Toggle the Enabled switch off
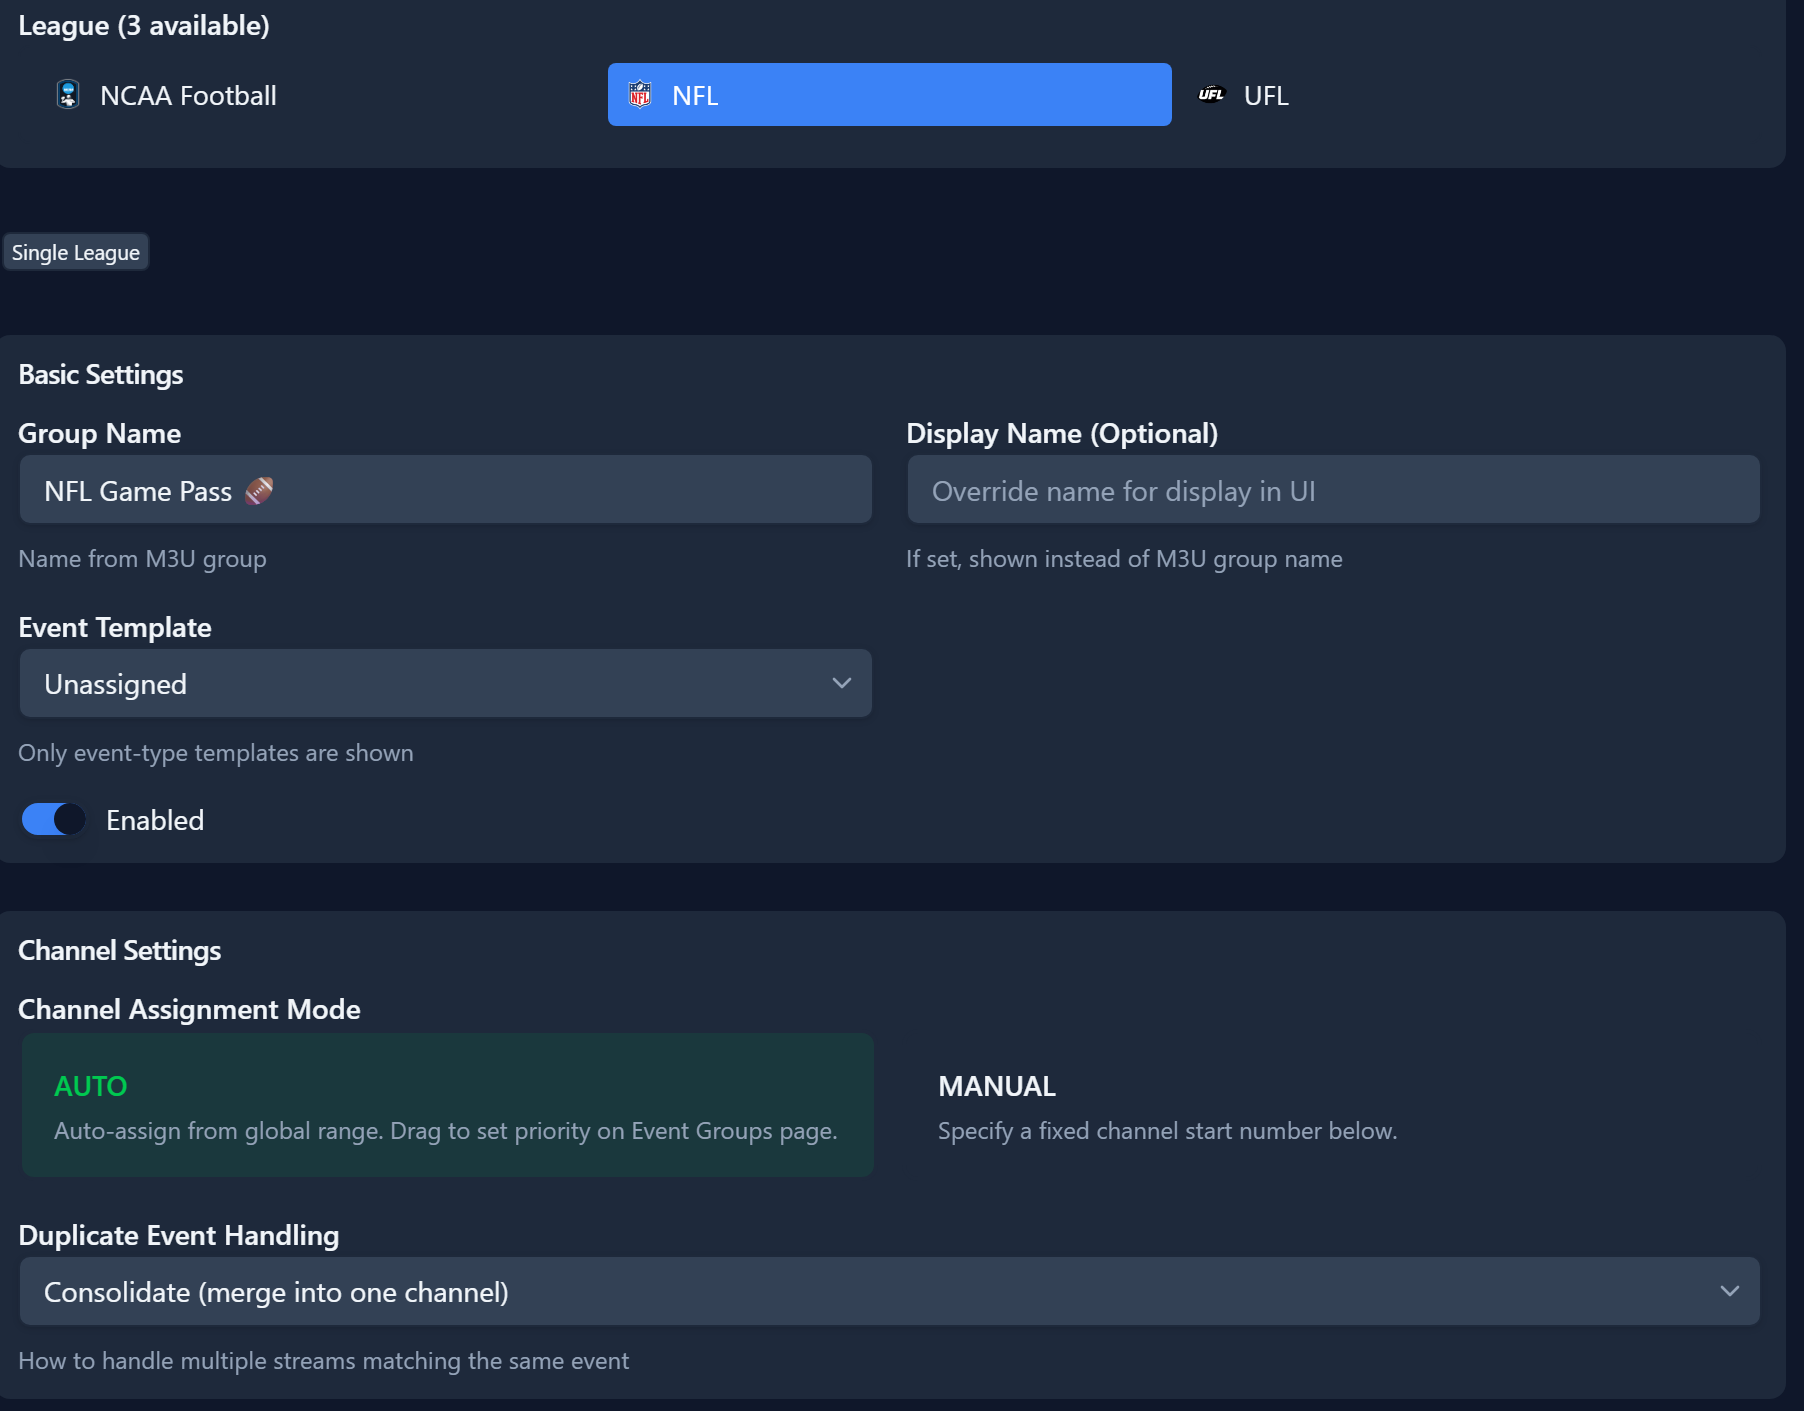The height and width of the screenshot is (1411, 1804). point(54,820)
